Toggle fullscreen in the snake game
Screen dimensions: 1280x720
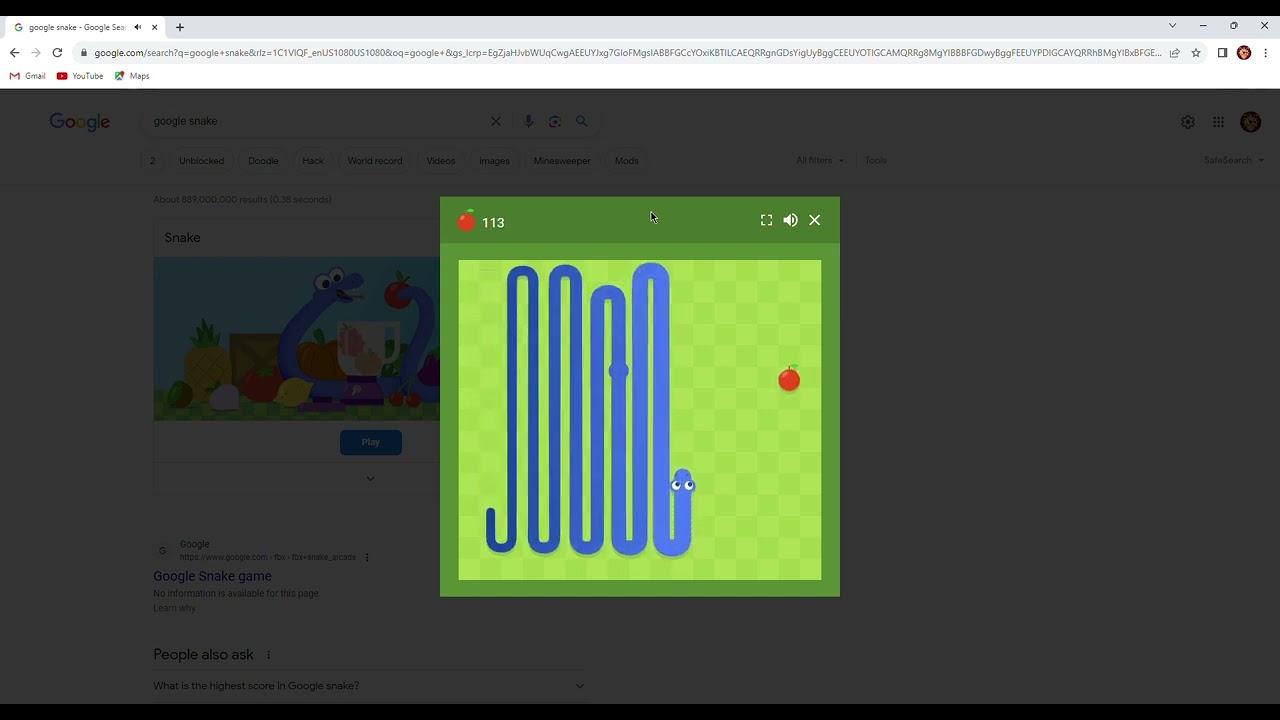(766, 220)
